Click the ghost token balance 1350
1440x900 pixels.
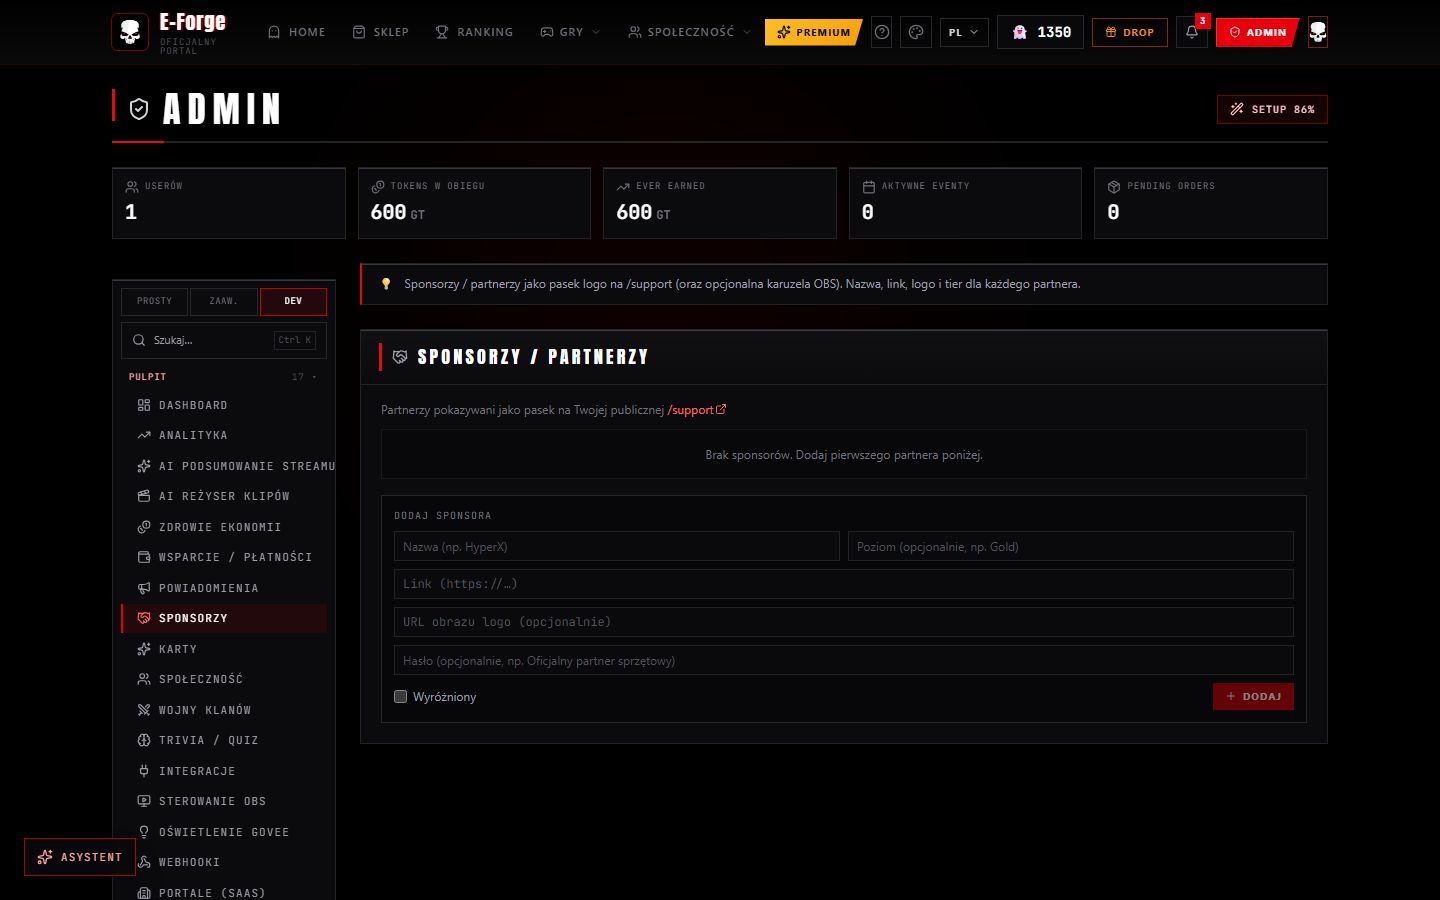pos(1041,32)
